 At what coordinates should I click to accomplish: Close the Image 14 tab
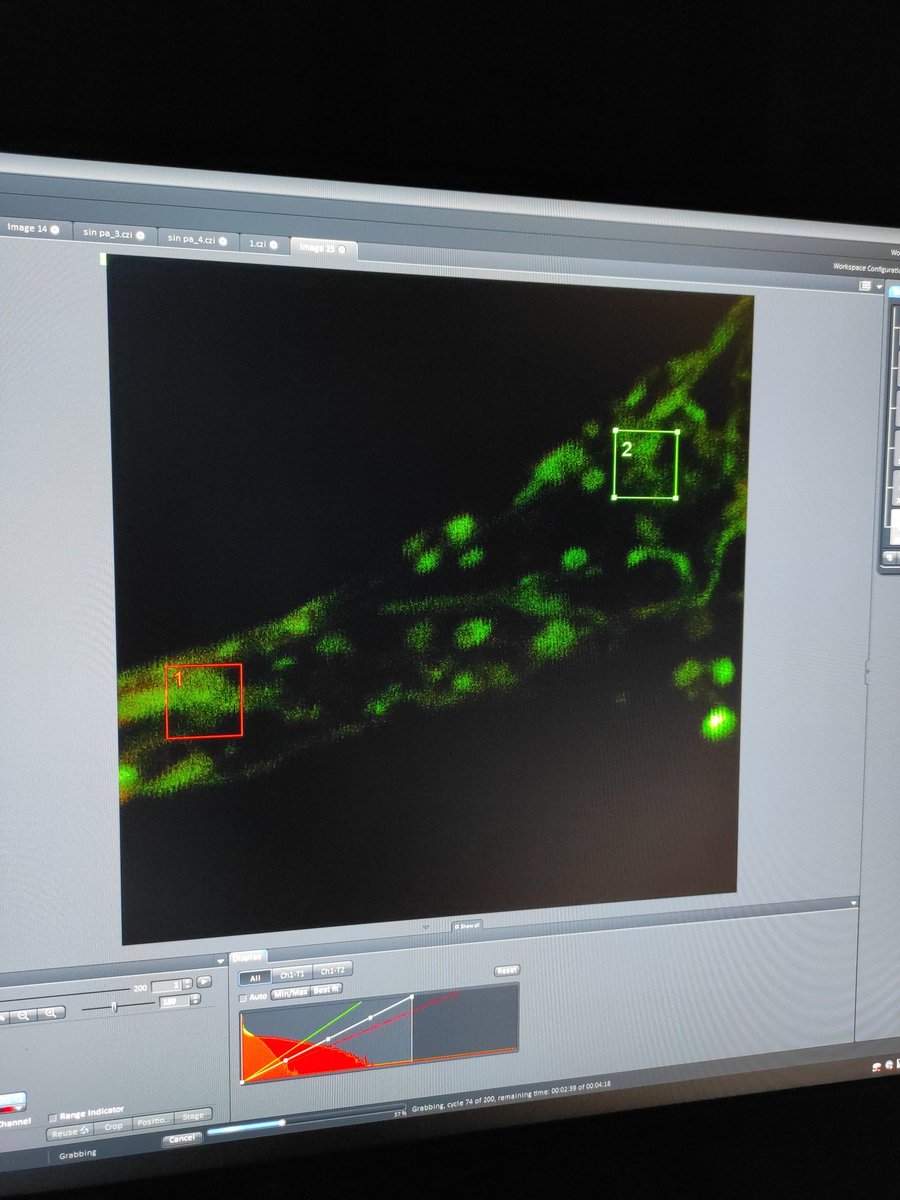(56, 229)
